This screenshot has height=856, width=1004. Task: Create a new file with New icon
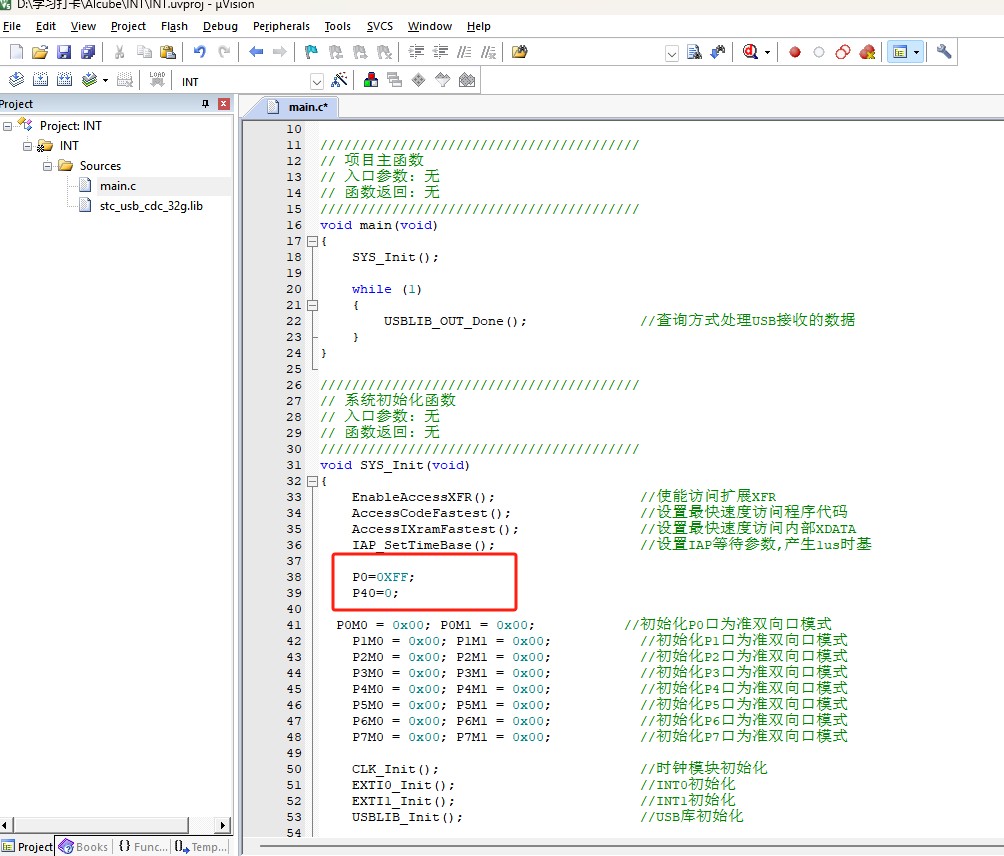click(x=16, y=52)
